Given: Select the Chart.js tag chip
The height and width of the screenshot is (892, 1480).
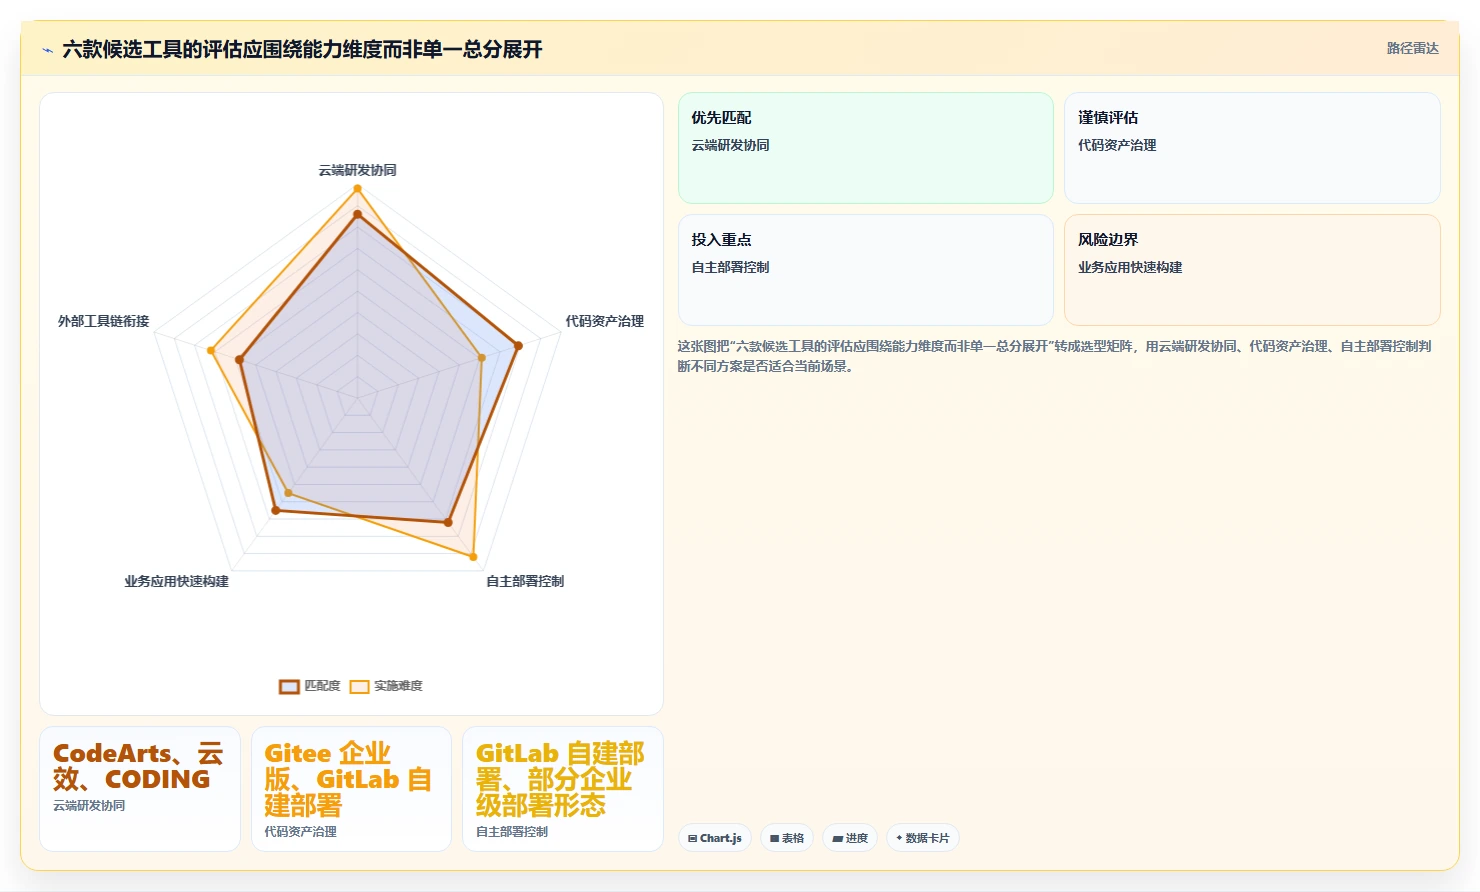Looking at the screenshot, I should tap(715, 838).
